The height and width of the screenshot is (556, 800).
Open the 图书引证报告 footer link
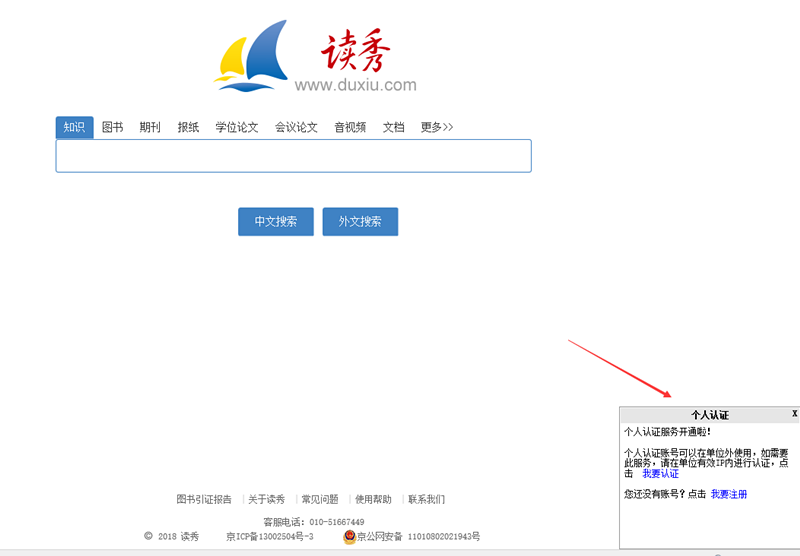(204, 499)
